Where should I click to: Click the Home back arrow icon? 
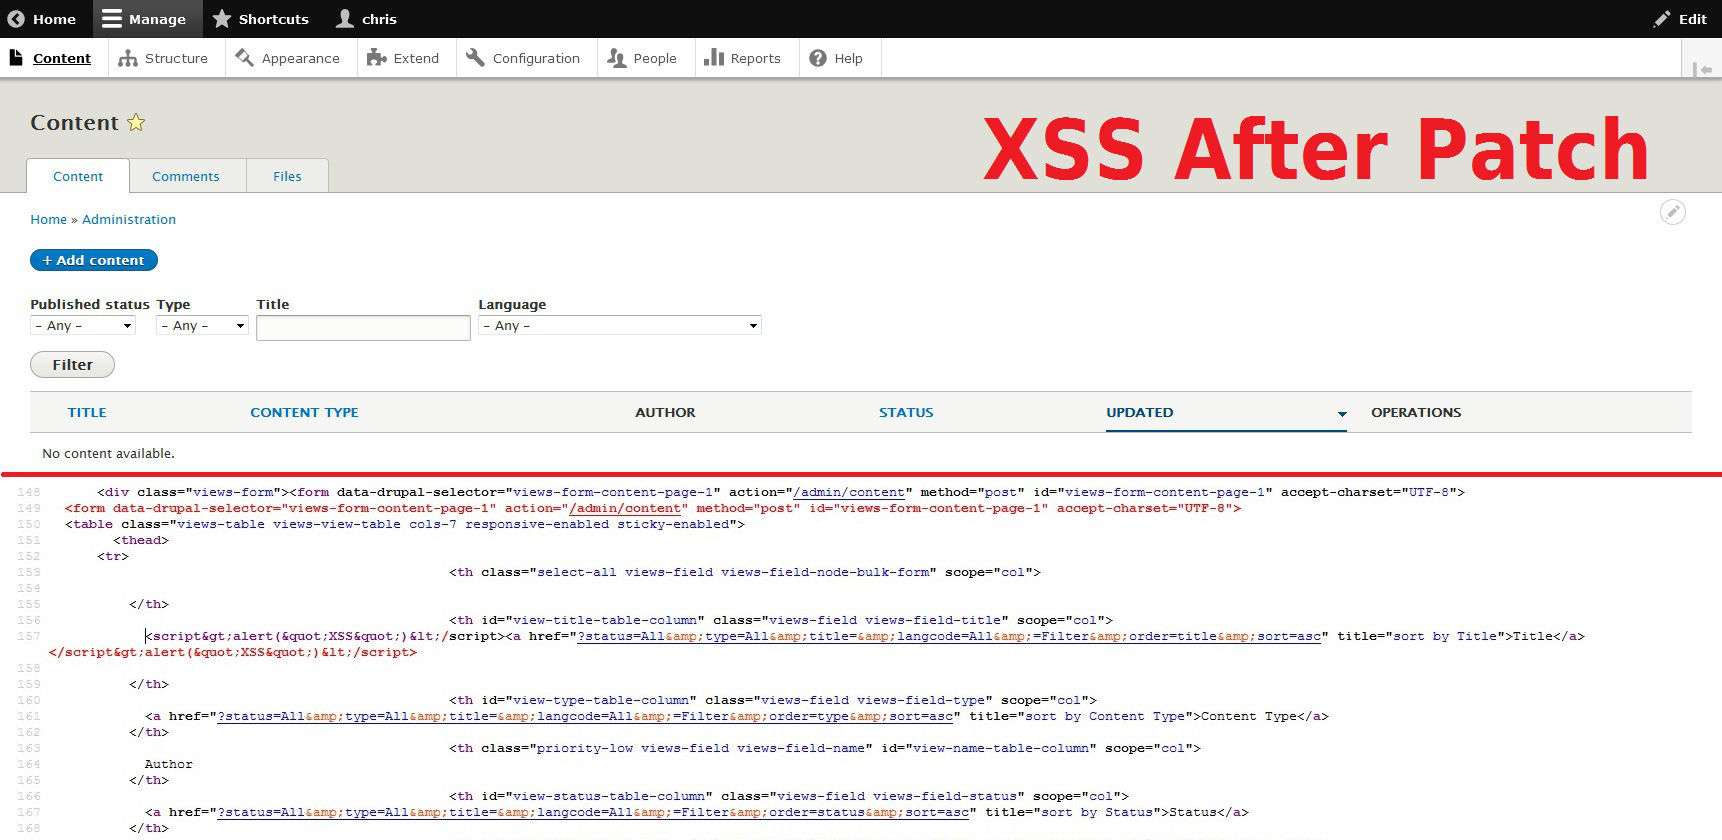point(16,19)
